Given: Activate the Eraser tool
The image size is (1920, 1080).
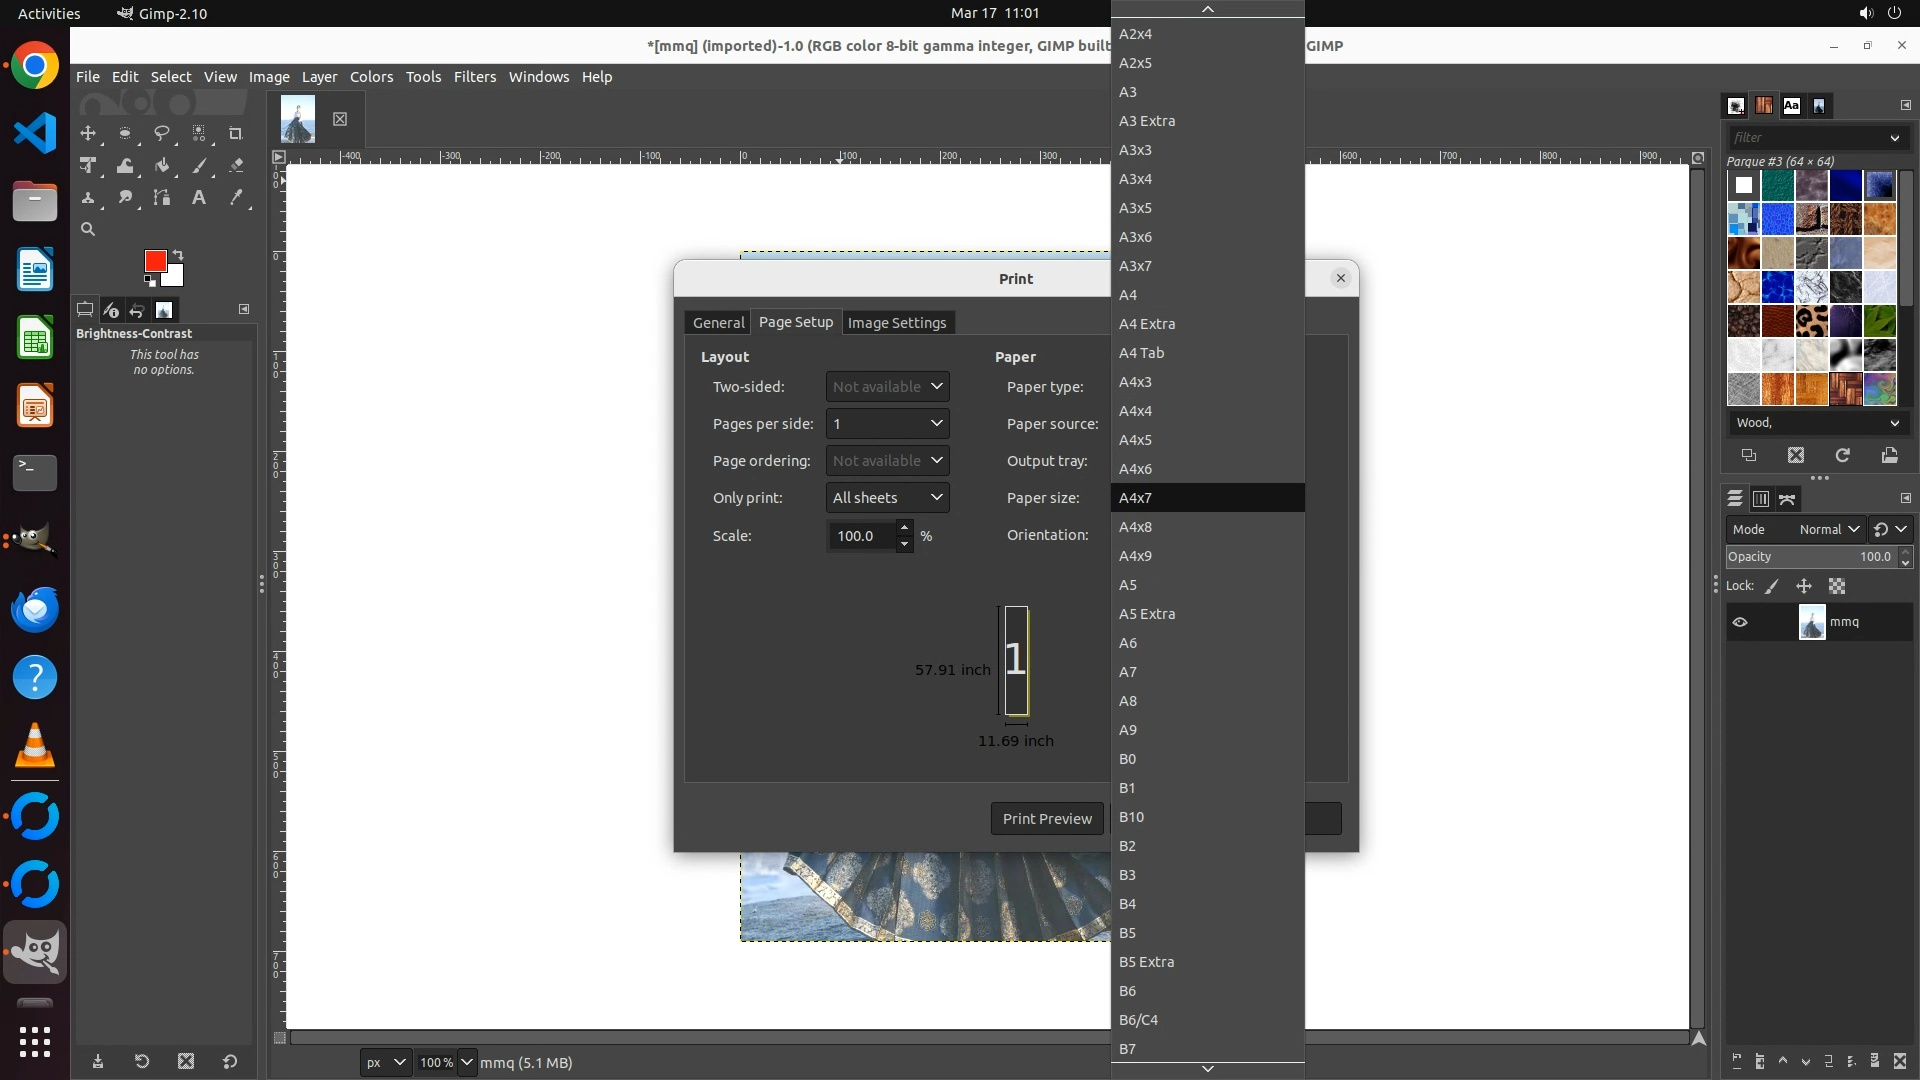Looking at the screenshot, I should 236,166.
